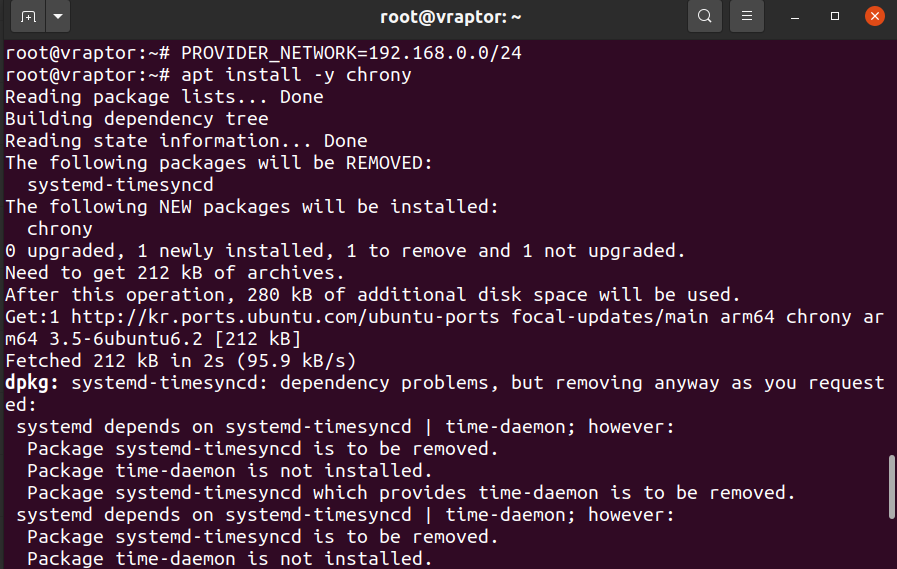Open the hamburger menu
The width and height of the screenshot is (897, 569).
click(x=747, y=16)
